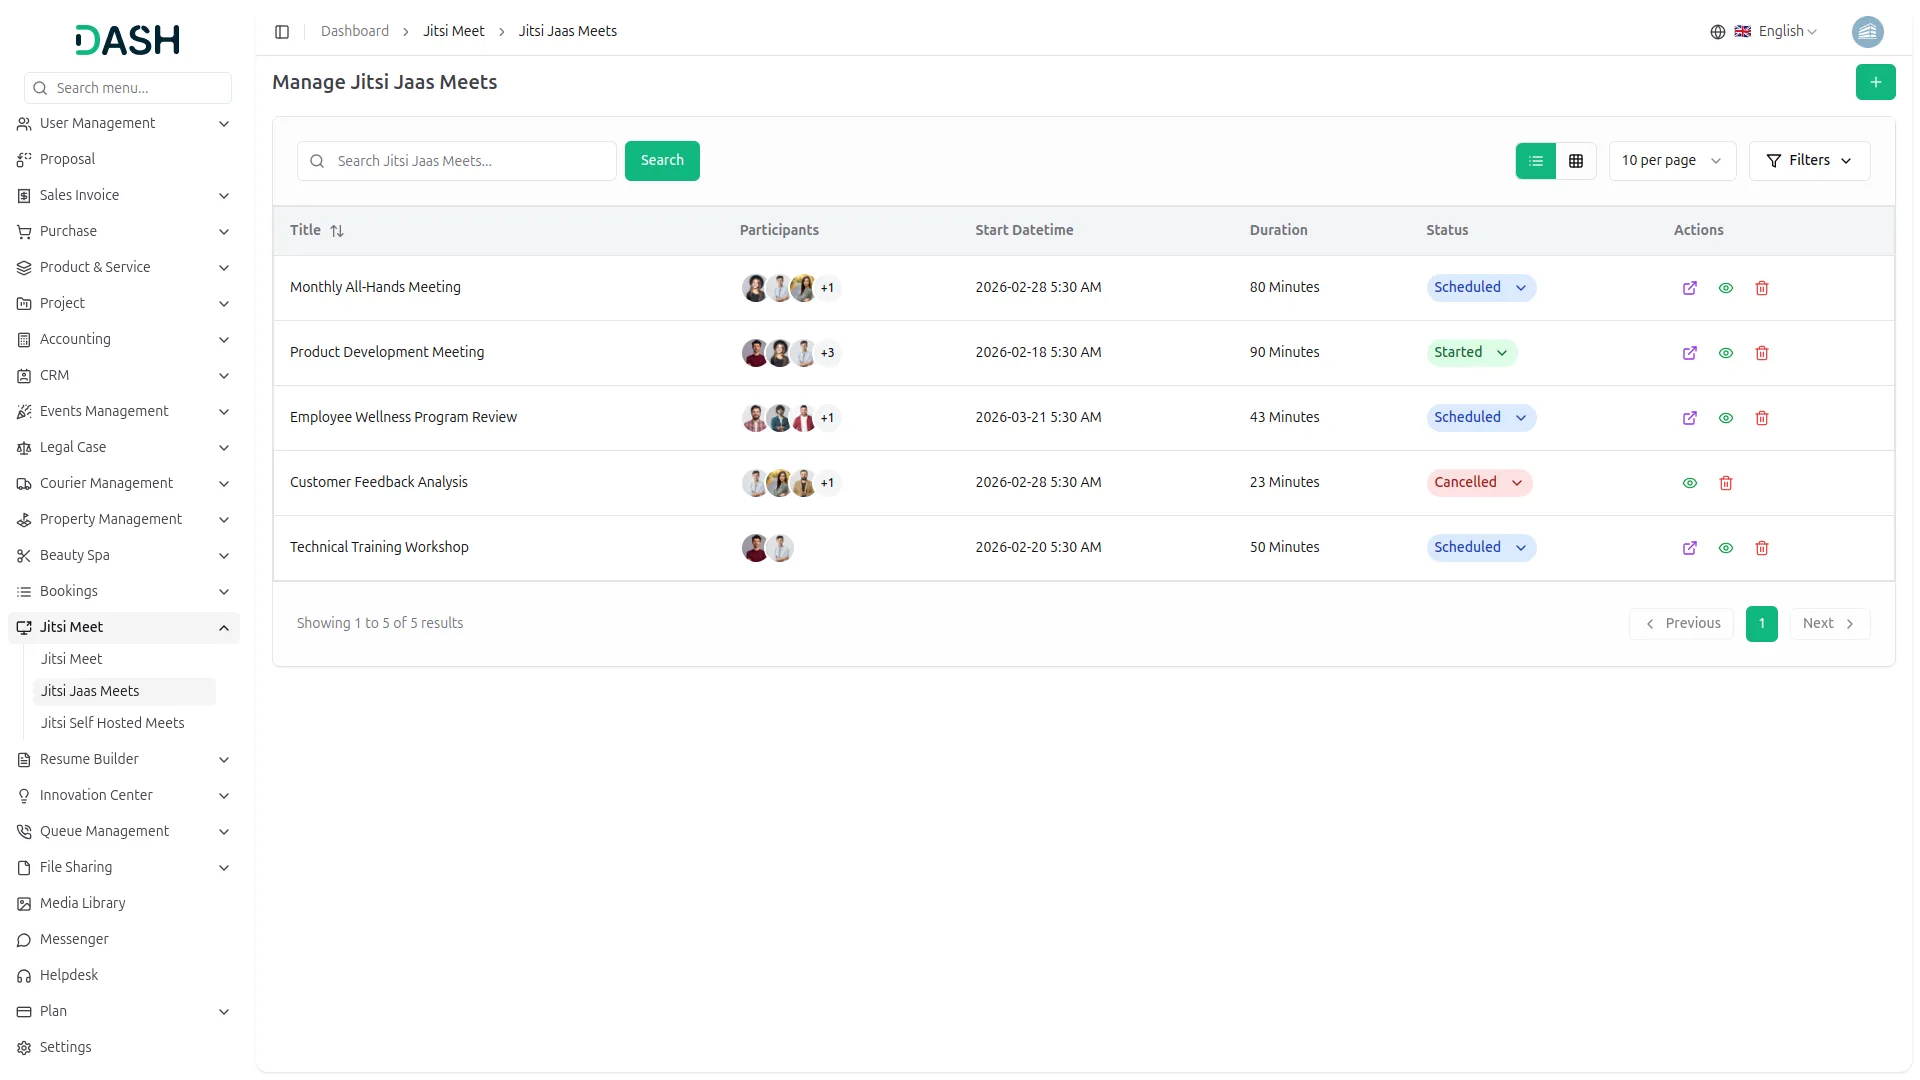Select the list view layout icon
Viewport: 1920px width, 1080px height.
pos(1535,161)
